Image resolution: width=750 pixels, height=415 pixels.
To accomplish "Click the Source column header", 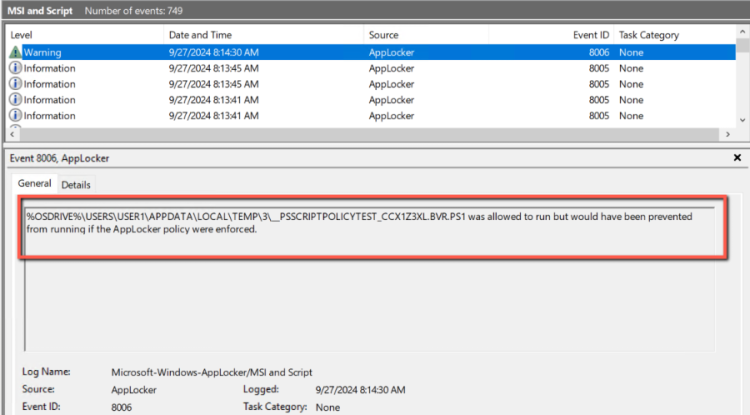I will [383, 35].
